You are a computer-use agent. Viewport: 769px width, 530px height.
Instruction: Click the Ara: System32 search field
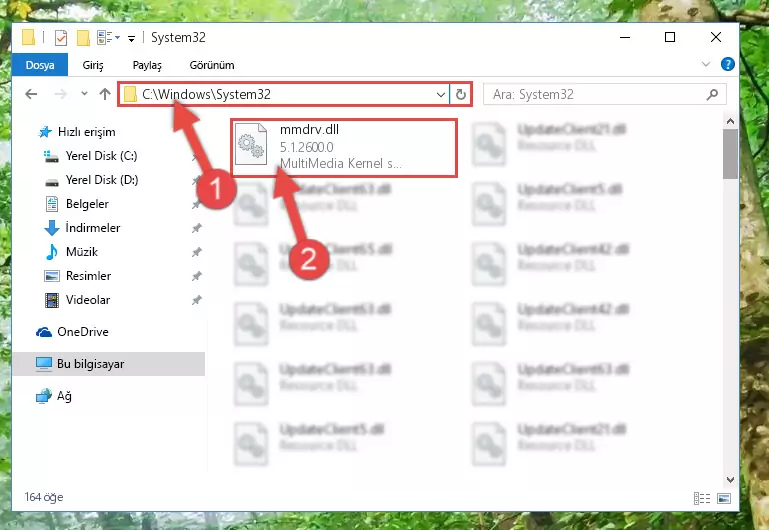click(x=604, y=94)
